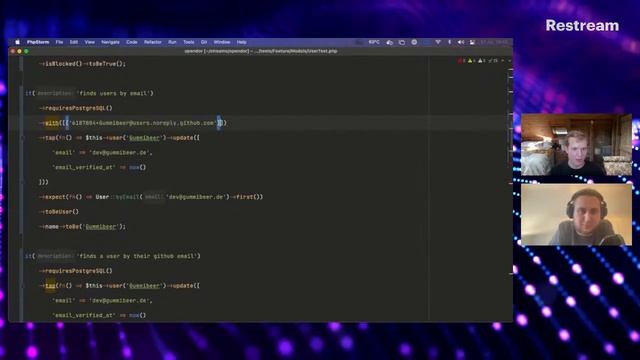640x360 pixels.
Task: Show errors from the red inspection indicator
Action: pyautogui.click(x=461, y=61)
